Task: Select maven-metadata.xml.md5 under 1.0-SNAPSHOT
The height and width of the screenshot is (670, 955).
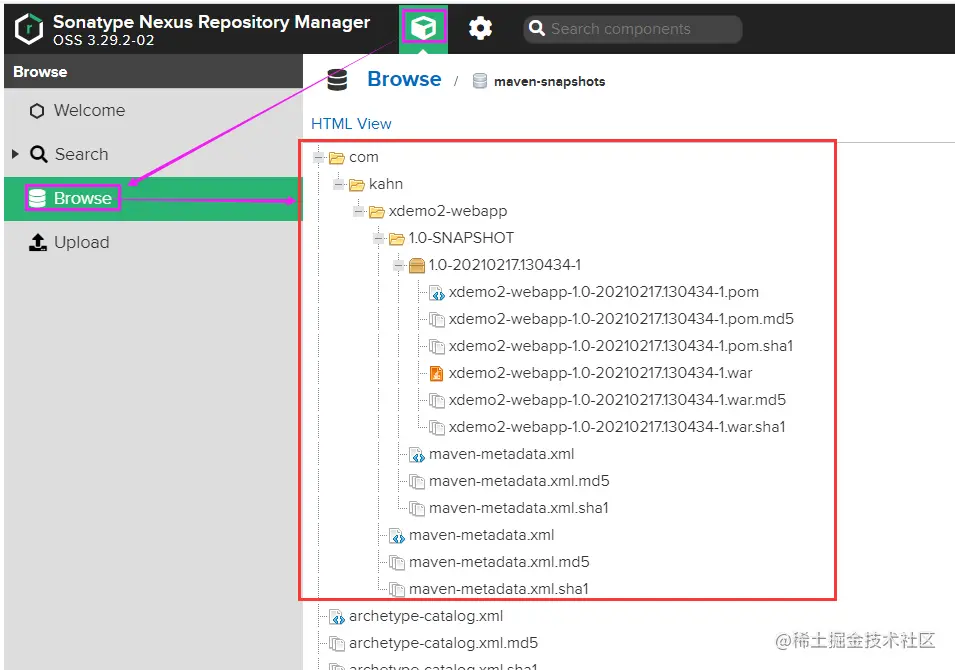Action: (519, 481)
